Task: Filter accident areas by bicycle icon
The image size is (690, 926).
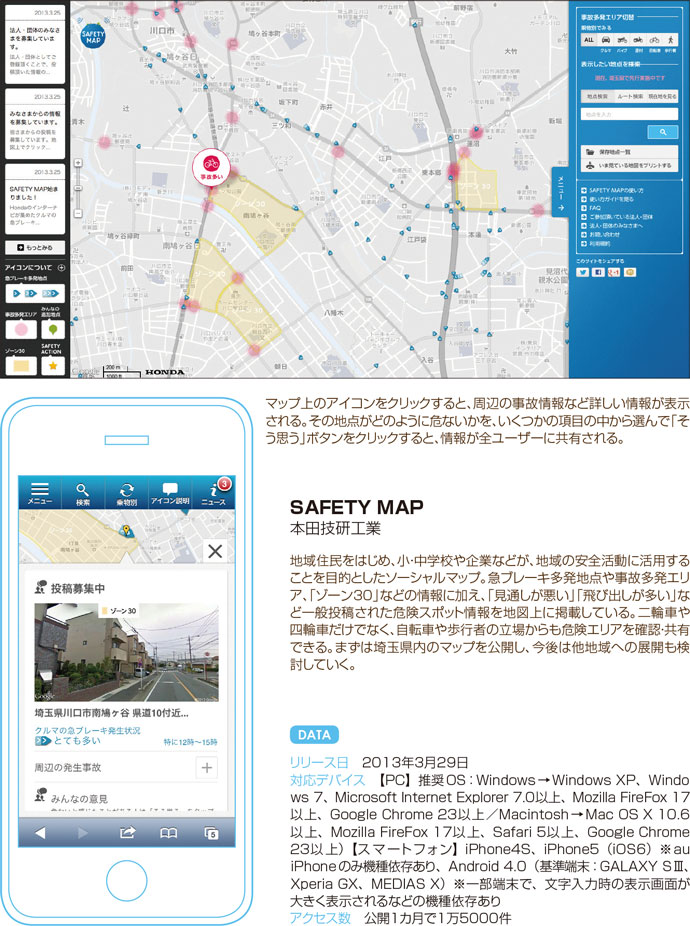Action: tap(654, 40)
